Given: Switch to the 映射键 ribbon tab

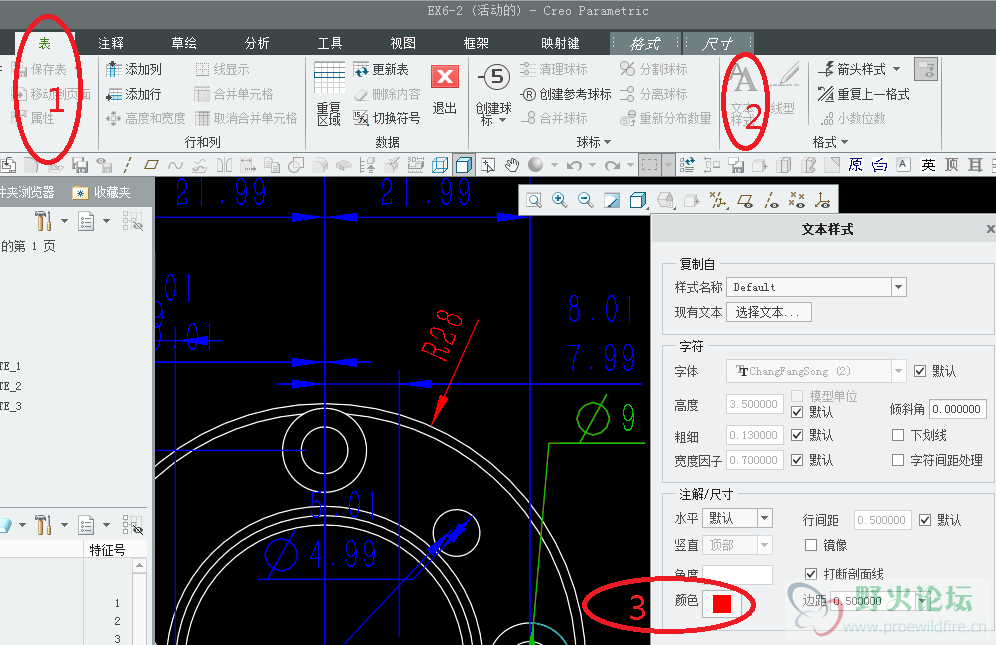Looking at the screenshot, I should [x=560, y=43].
